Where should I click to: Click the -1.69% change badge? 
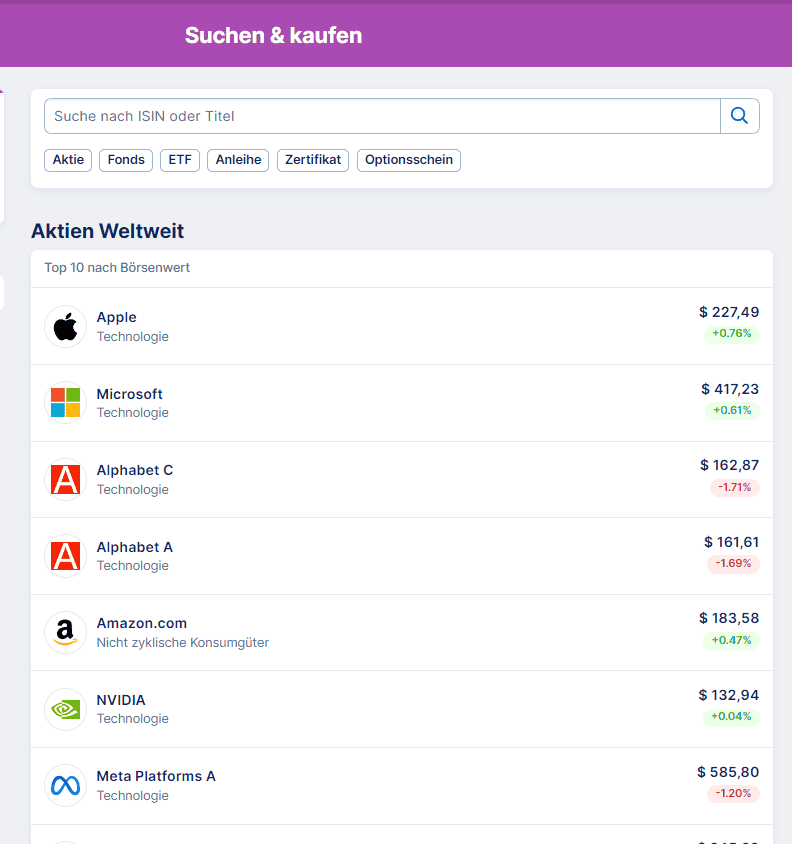pyautogui.click(x=733, y=564)
